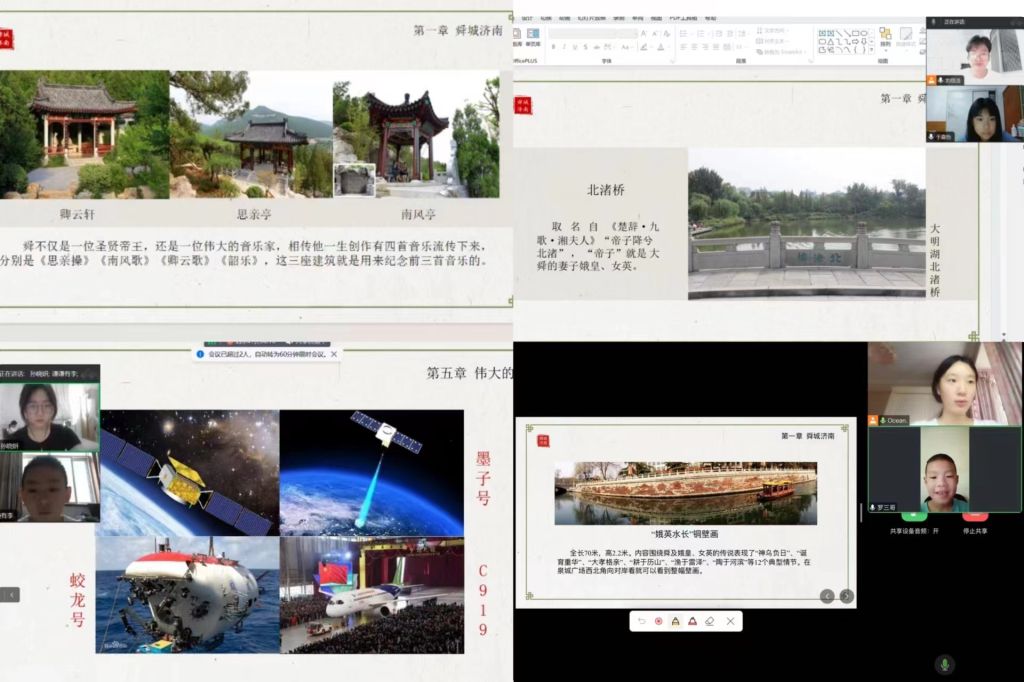Open the font color picker in ribbon

click(x=660, y=47)
